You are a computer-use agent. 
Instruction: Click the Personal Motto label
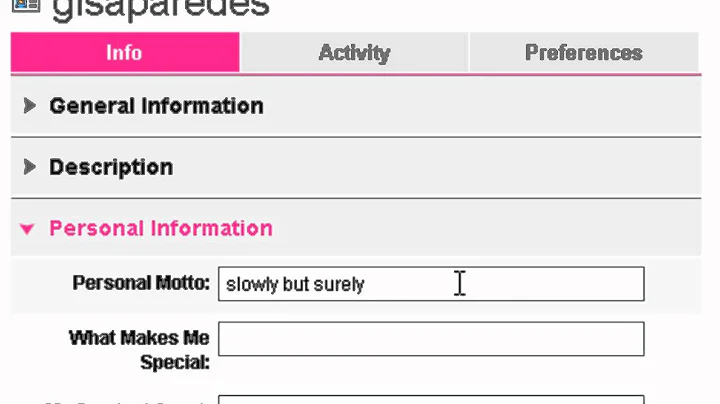pos(141,283)
